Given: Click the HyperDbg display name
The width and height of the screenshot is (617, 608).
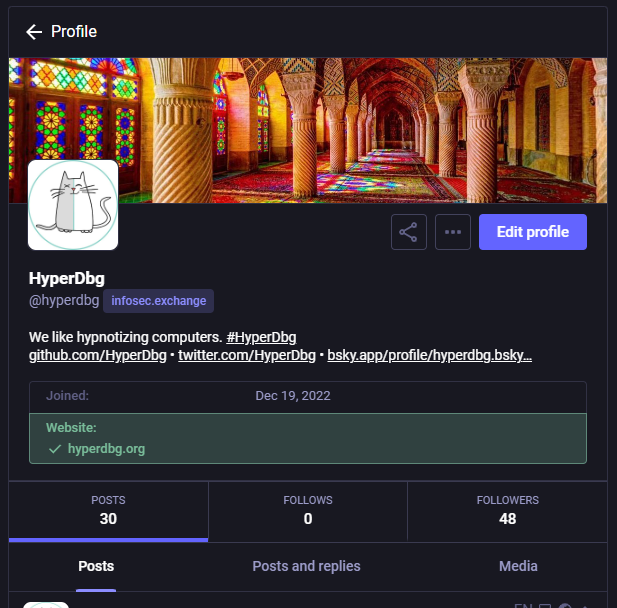Looking at the screenshot, I should tap(67, 279).
